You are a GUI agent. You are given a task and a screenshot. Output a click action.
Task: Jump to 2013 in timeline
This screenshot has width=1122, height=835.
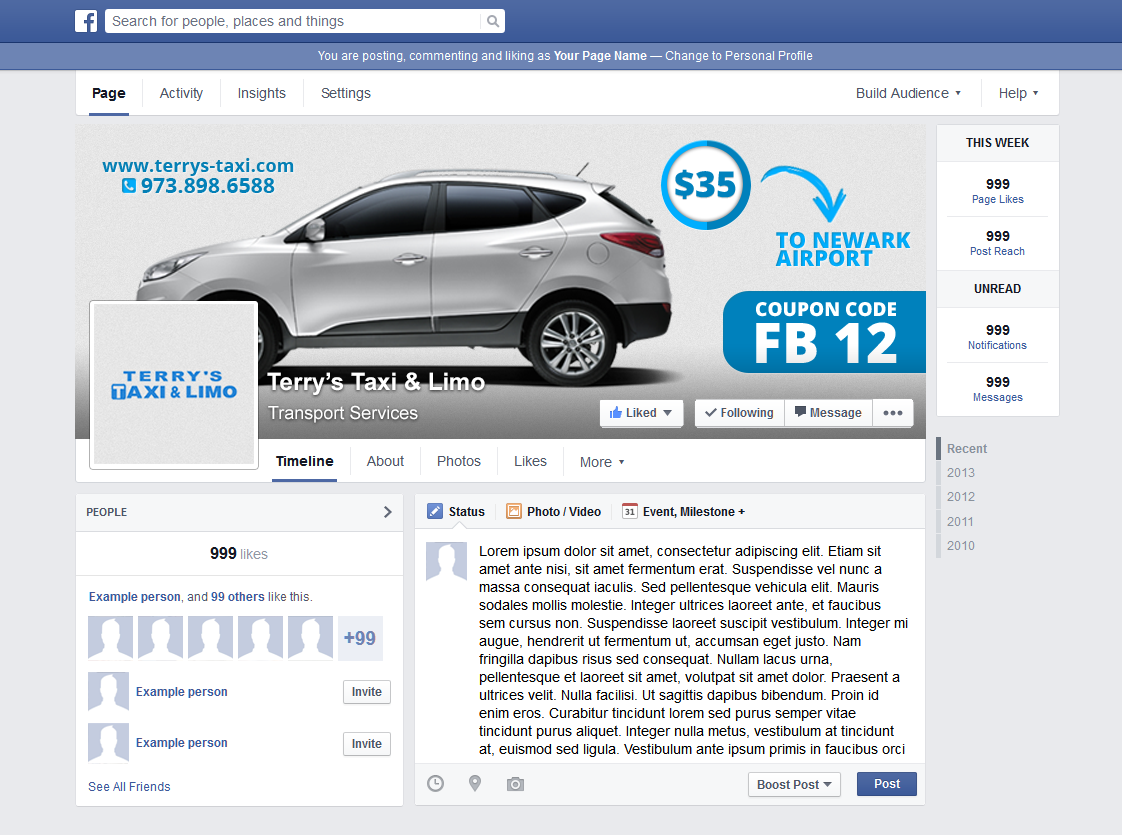tap(960, 473)
